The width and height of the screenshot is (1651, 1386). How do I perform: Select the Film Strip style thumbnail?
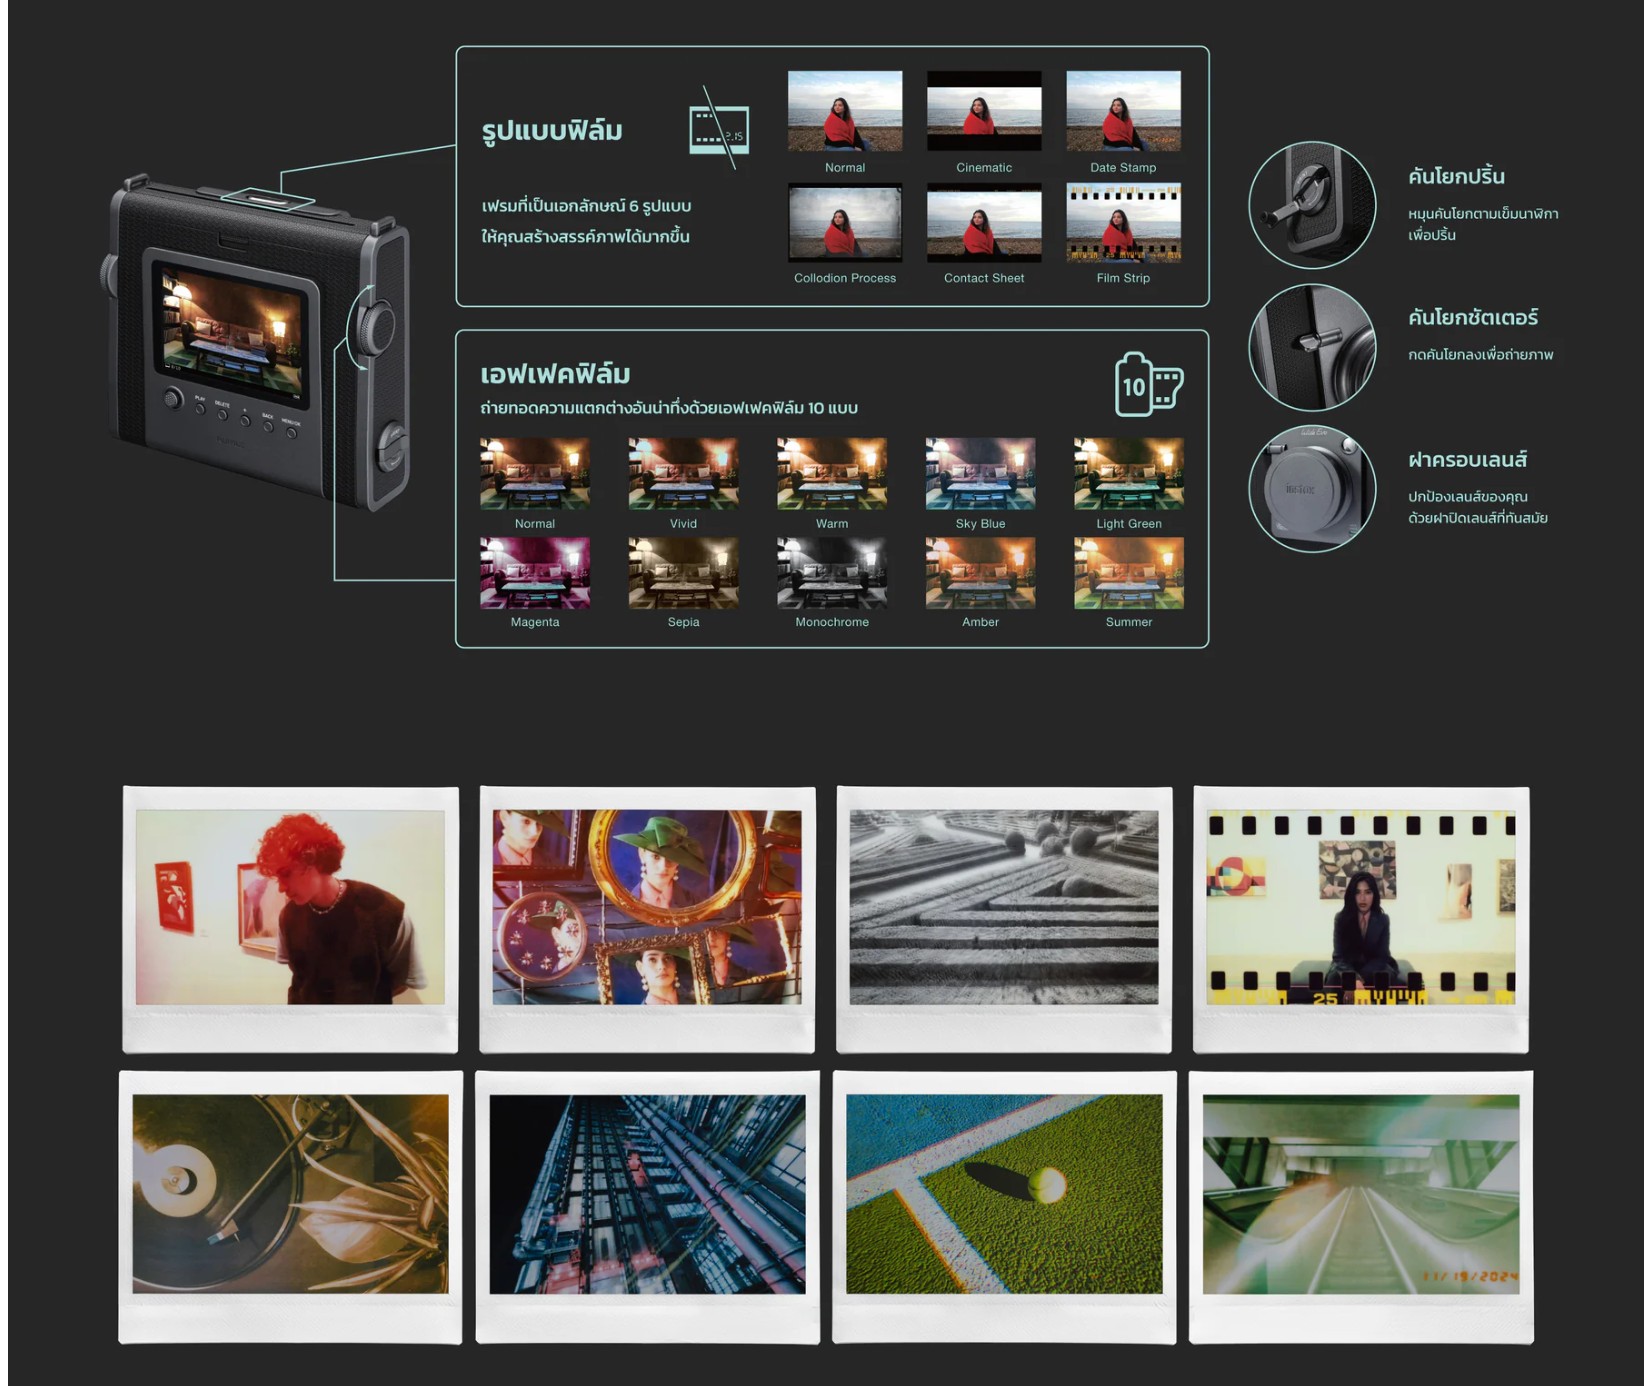[1122, 222]
